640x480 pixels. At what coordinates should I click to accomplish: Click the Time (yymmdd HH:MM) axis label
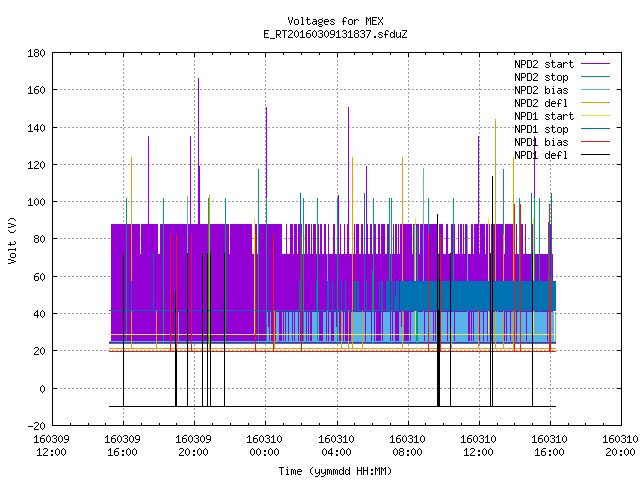pyautogui.click(x=335, y=471)
